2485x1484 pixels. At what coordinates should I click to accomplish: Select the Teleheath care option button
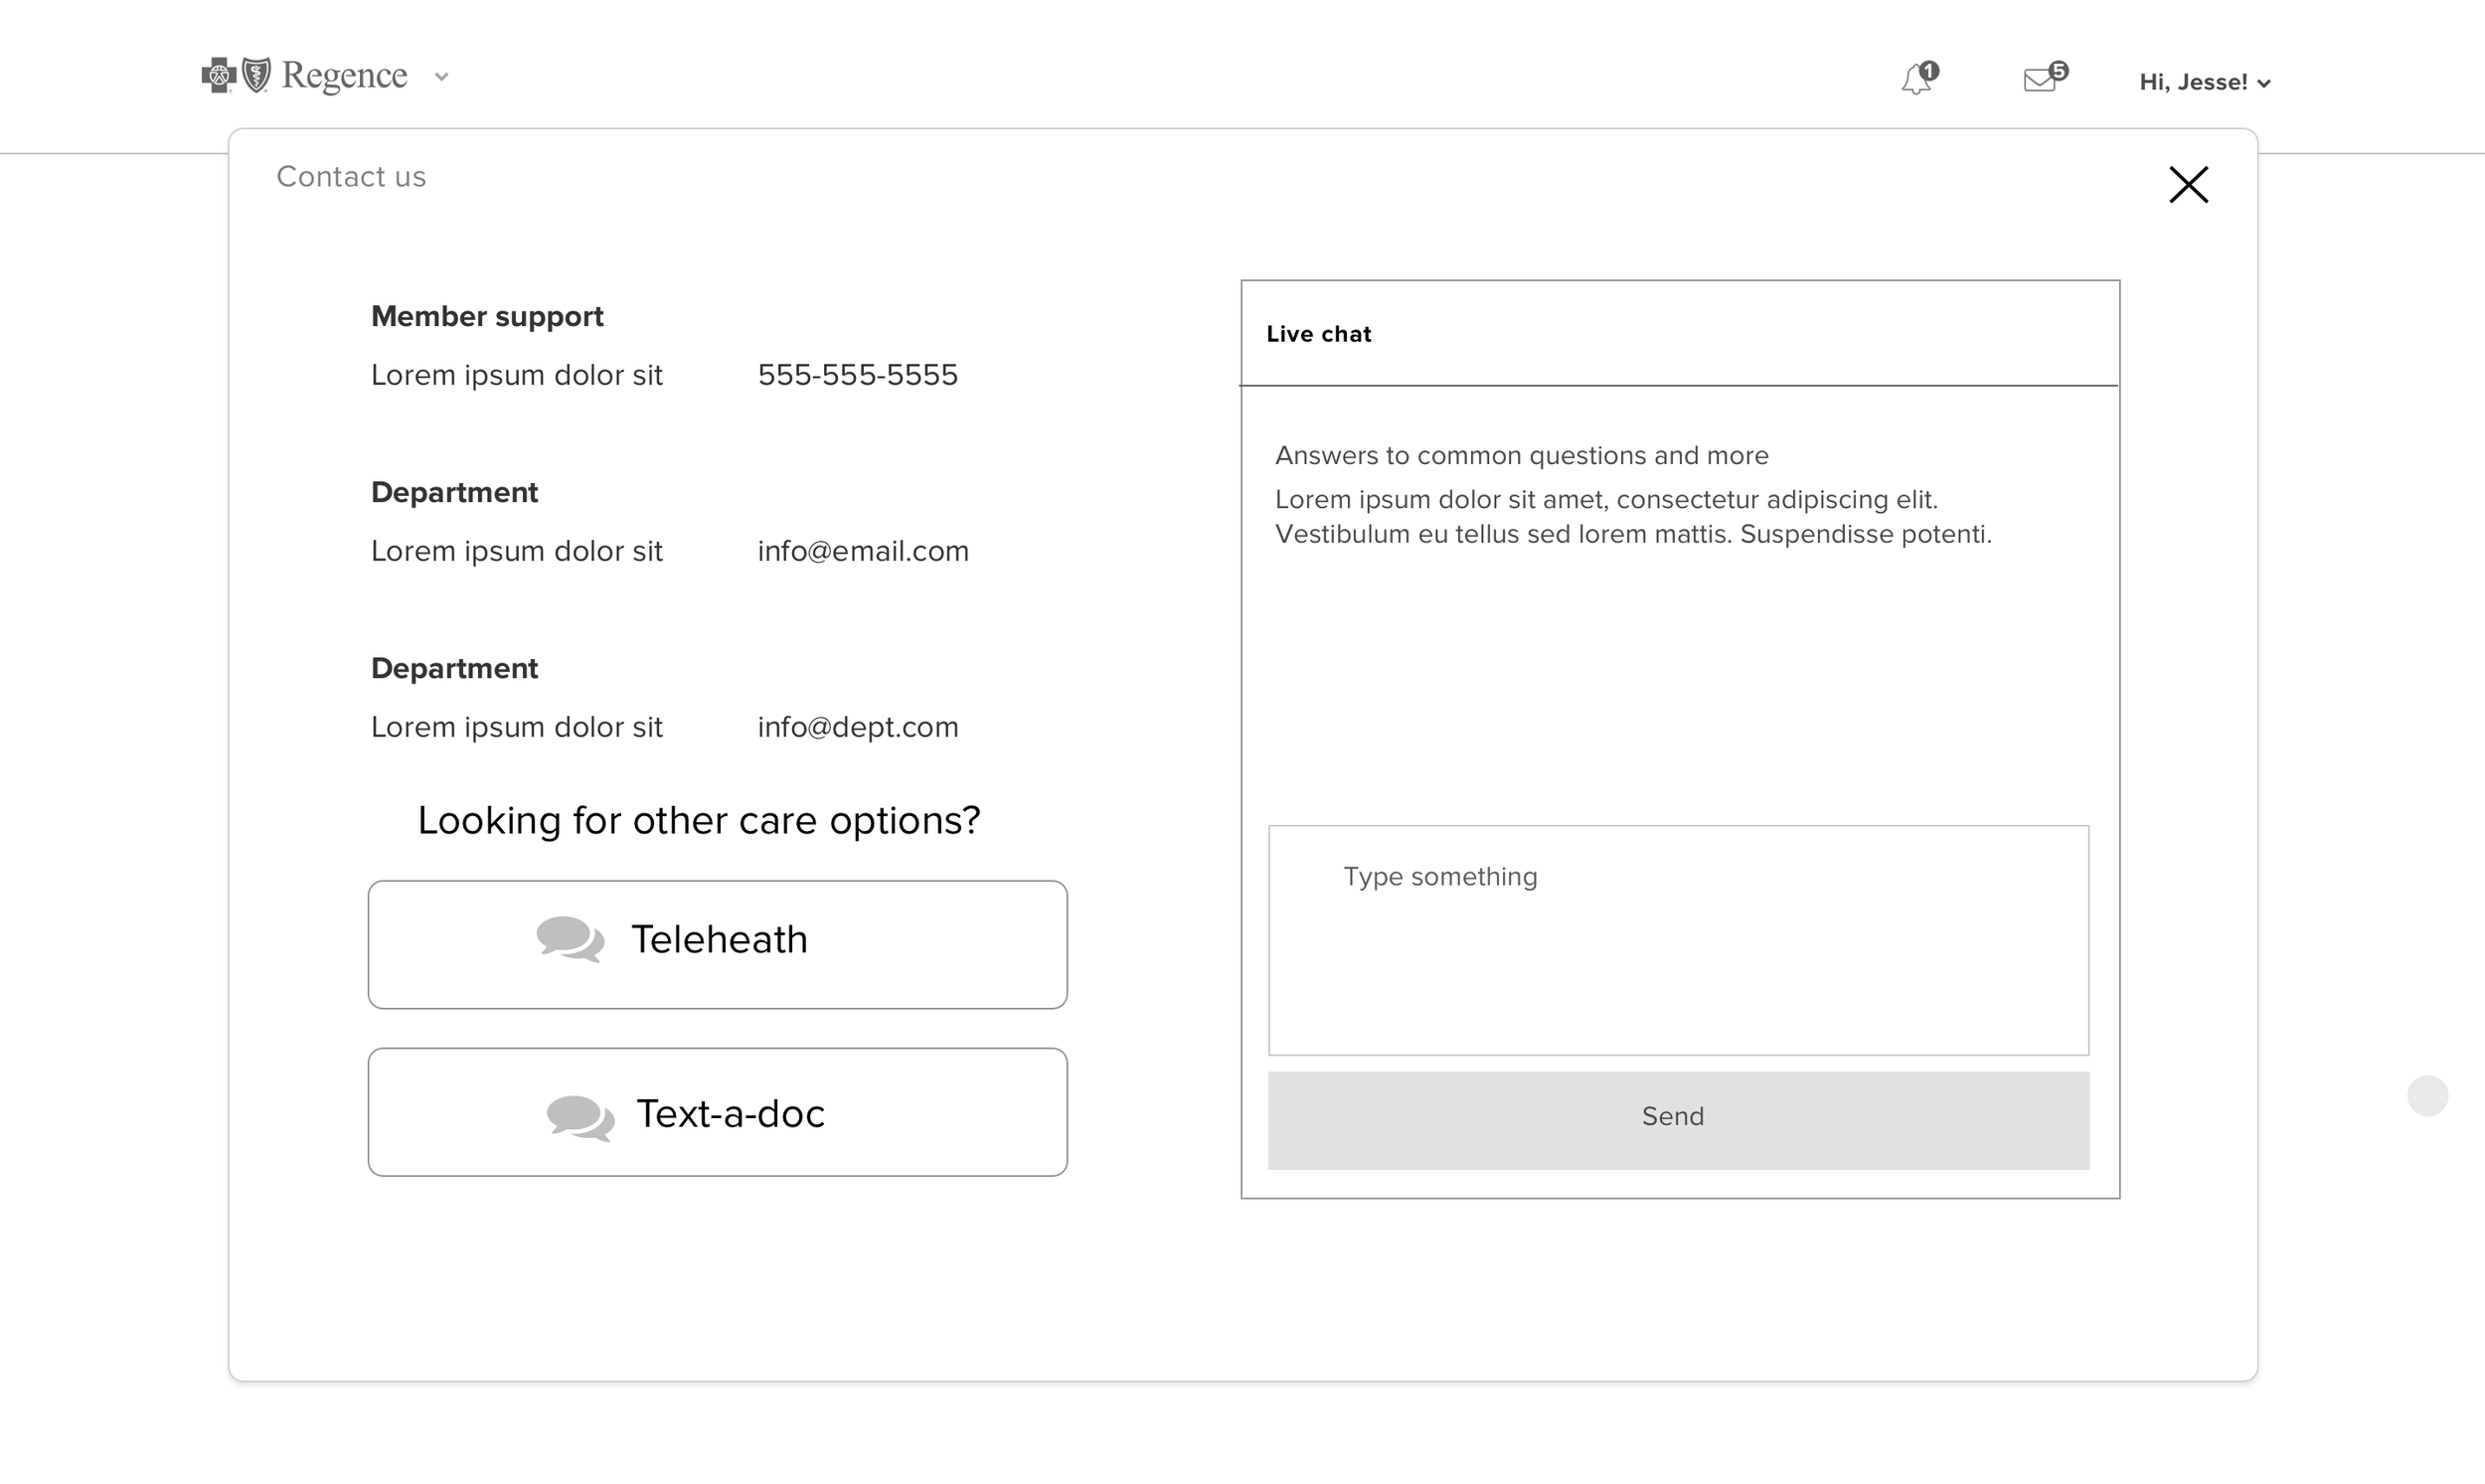click(717, 944)
